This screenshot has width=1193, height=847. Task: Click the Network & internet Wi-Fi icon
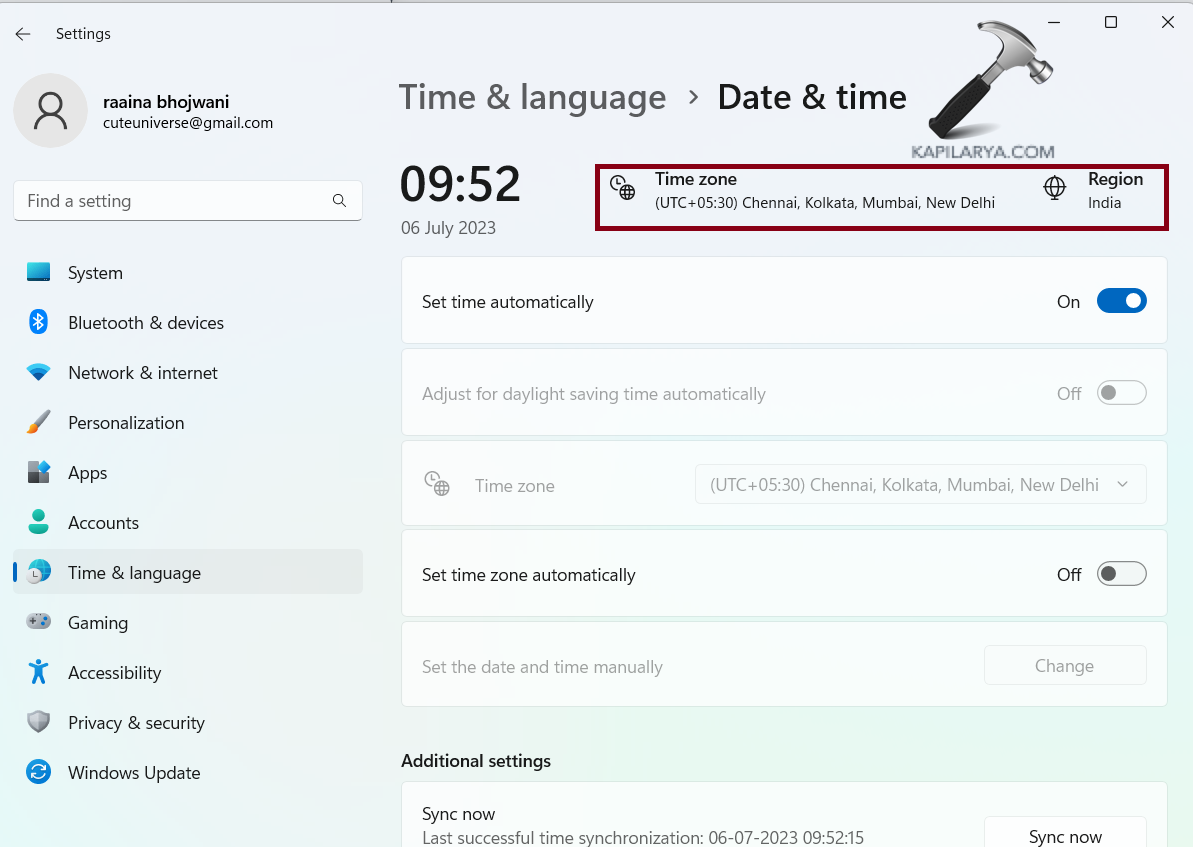pyautogui.click(x=39, y=372)
